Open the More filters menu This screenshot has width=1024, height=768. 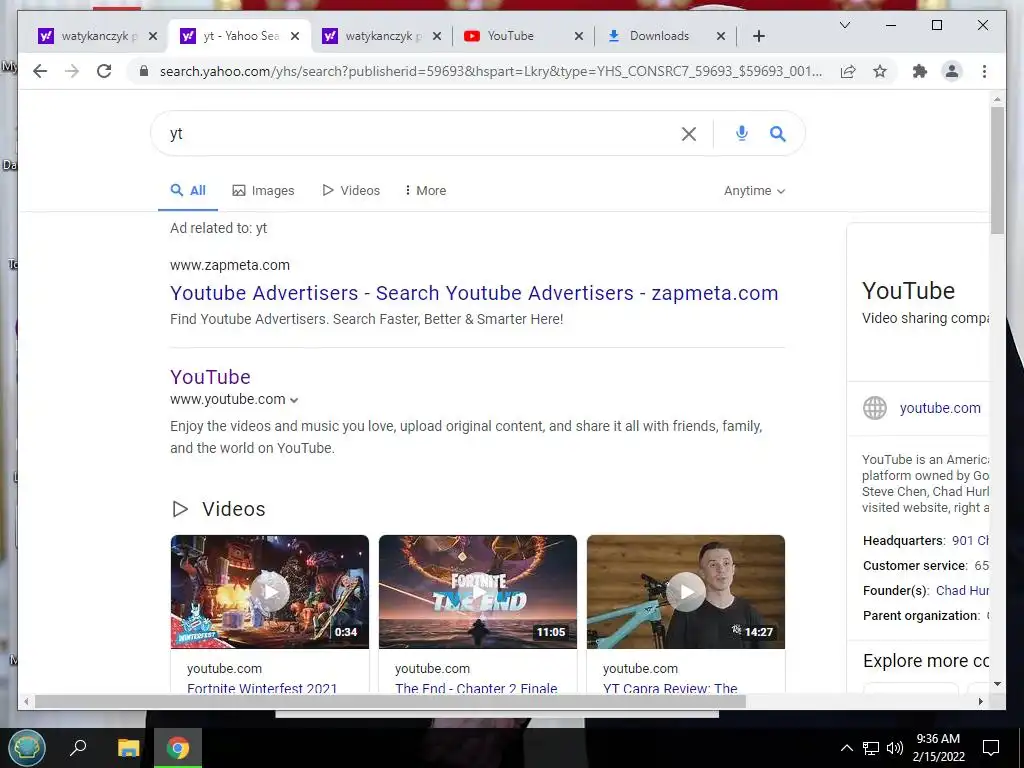click(425, 191)
